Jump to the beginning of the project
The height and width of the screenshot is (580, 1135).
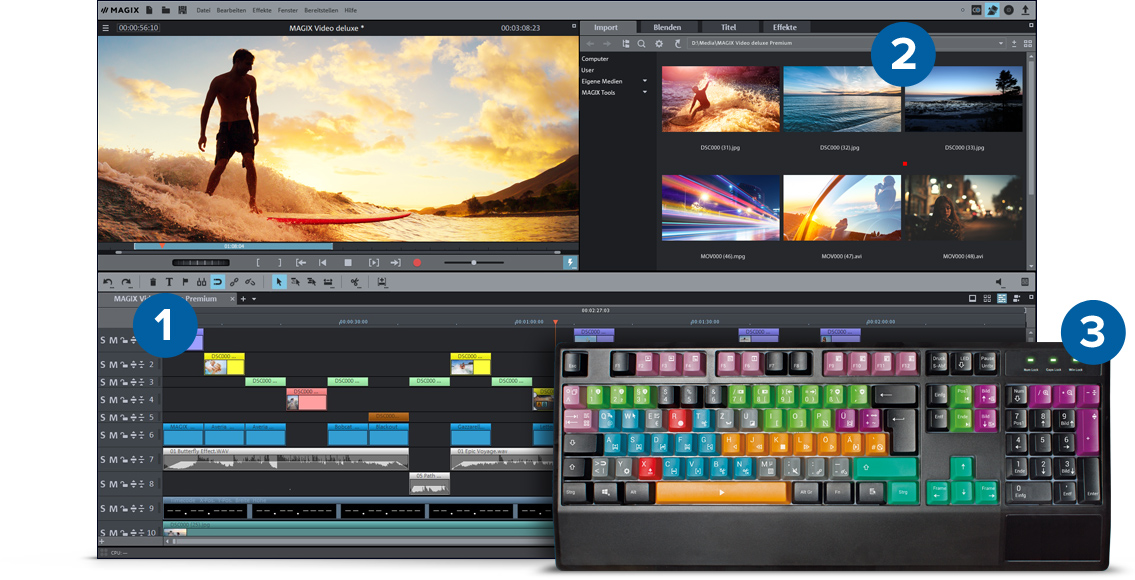[x=323, y=263]
